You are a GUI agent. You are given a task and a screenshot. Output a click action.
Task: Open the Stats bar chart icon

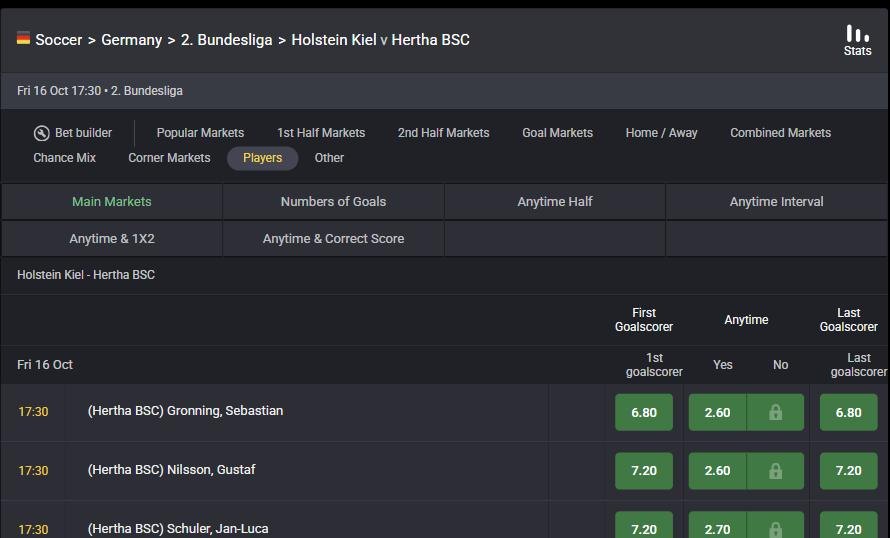click(857, 33)
